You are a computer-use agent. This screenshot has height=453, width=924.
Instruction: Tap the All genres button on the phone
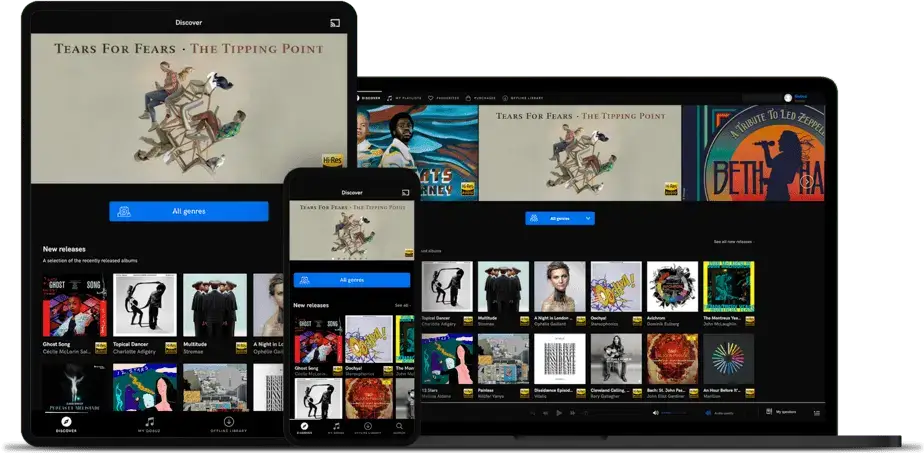tap(350, 280)
